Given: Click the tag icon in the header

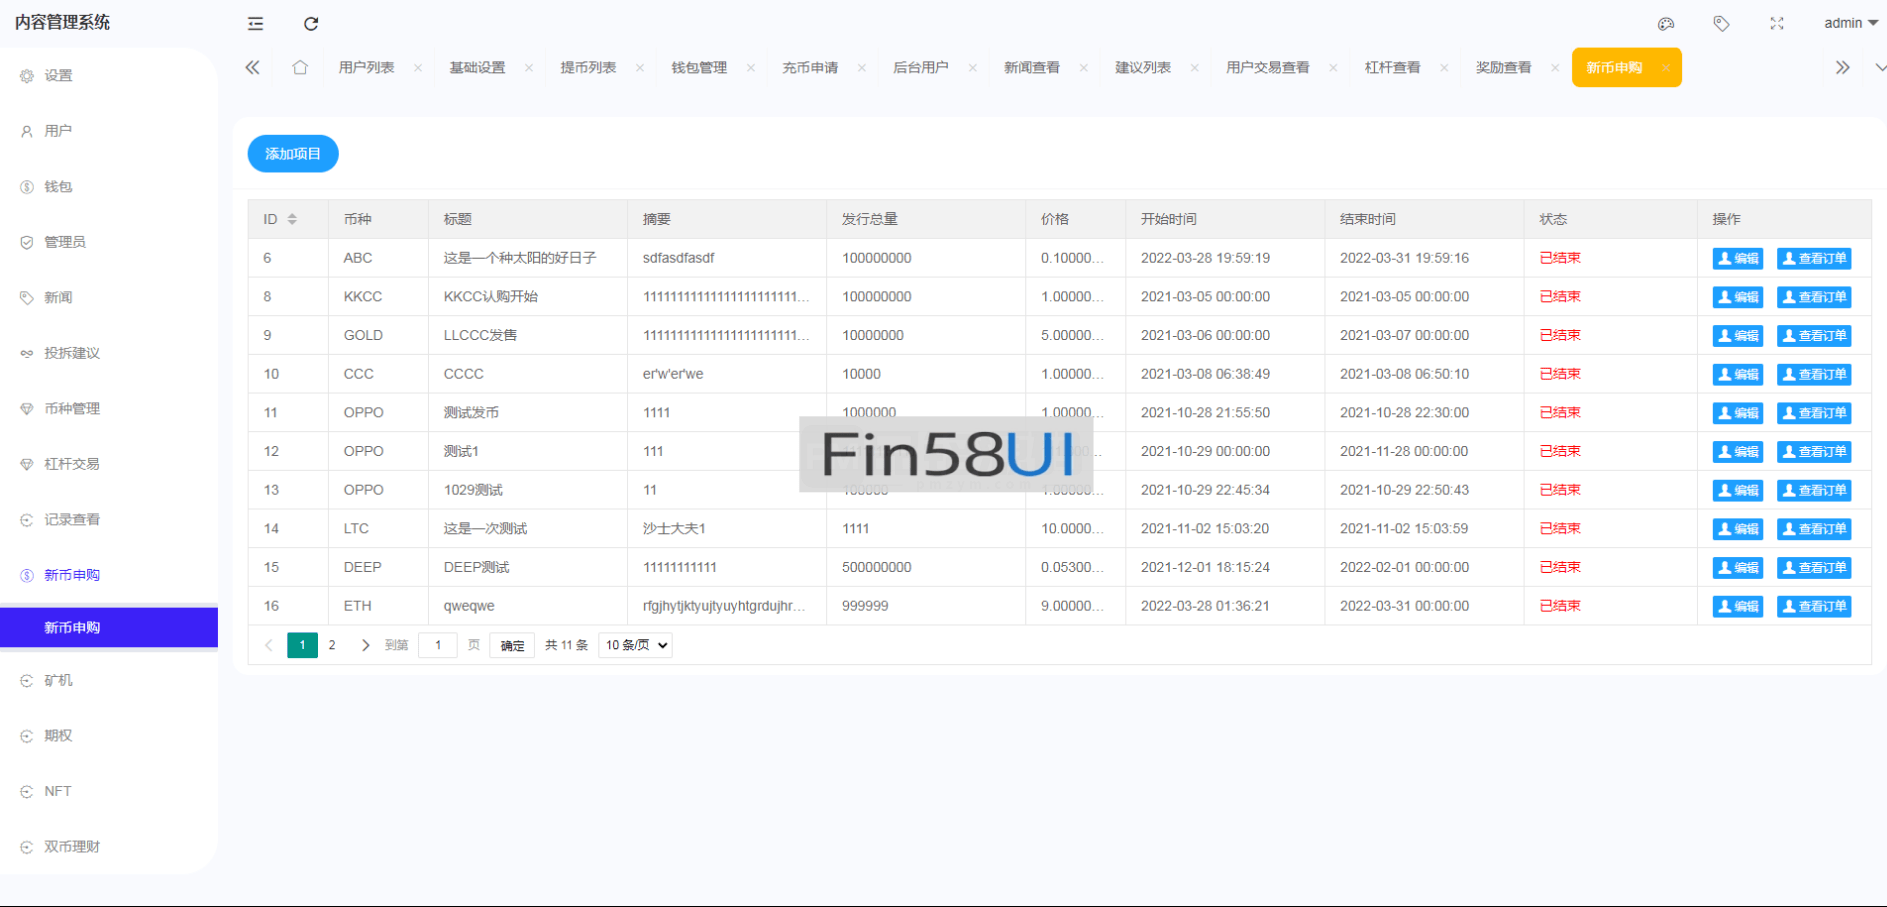Looking at the screenshot, I should pyautogui.click(x=1721, y=23).
